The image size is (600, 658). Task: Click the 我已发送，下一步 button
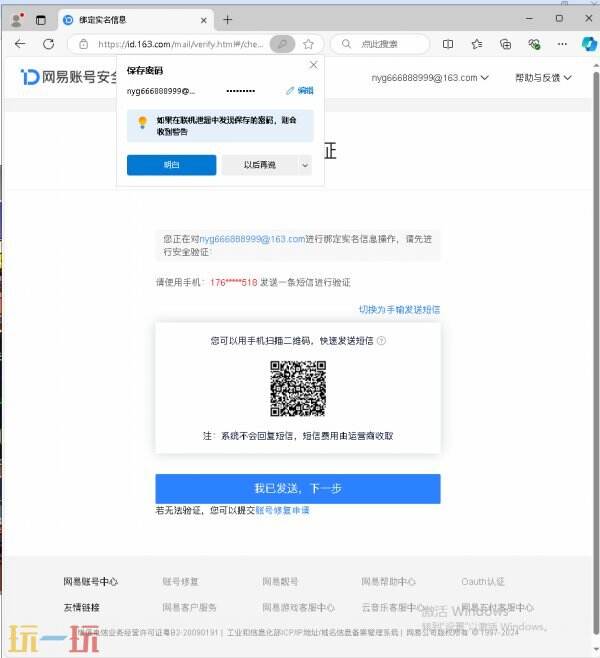(298, 488)
